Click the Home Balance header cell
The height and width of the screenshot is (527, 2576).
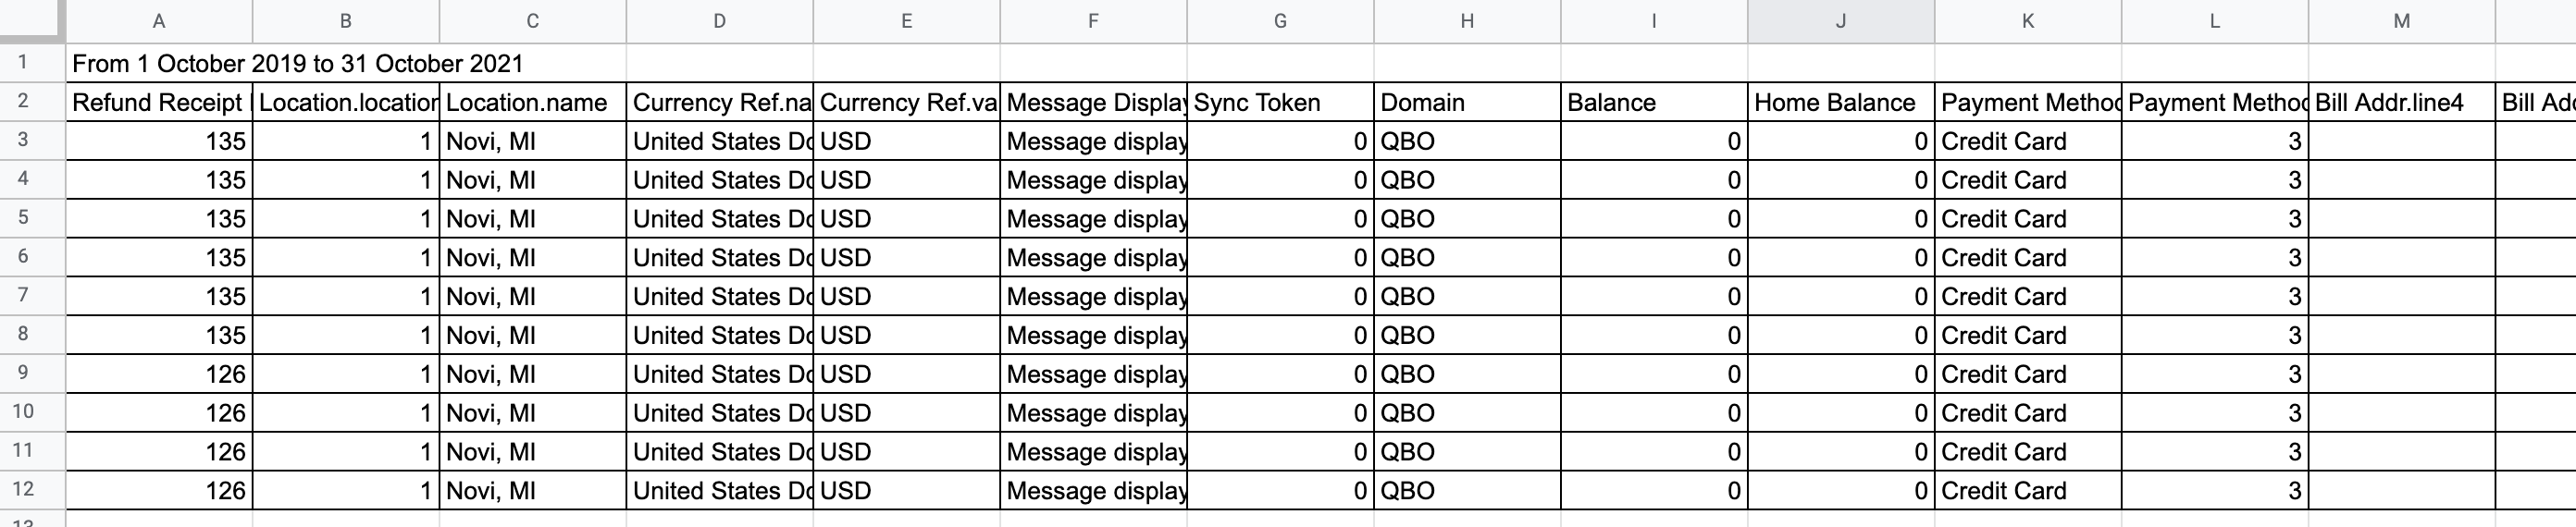click(1841, 102)
